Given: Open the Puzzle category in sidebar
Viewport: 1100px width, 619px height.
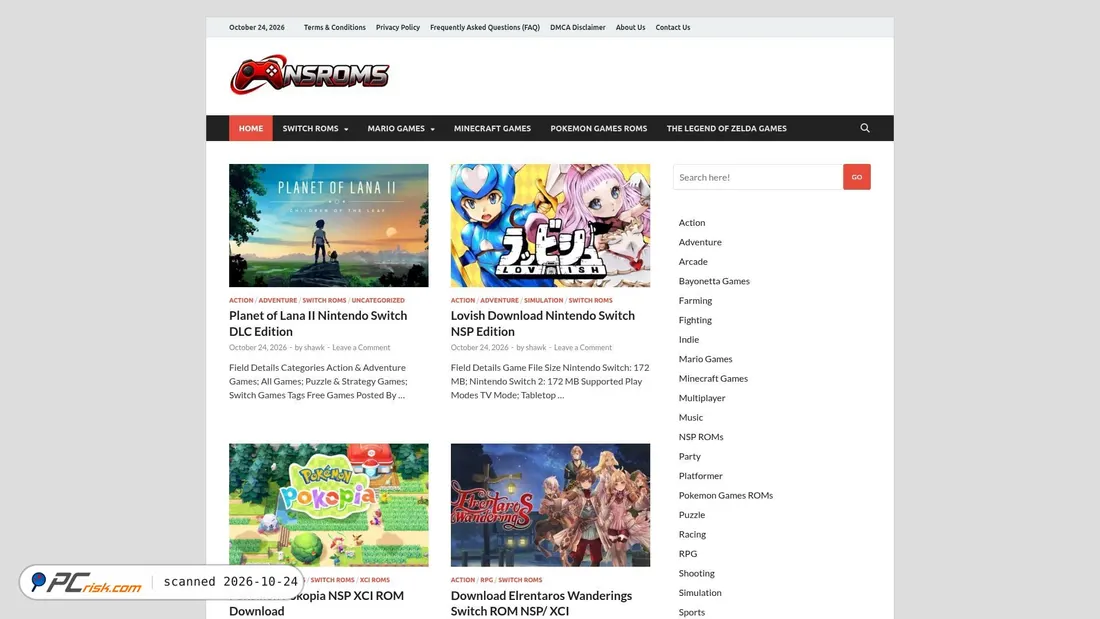Looking at the screenshot, I should click(x=692, y=515).
